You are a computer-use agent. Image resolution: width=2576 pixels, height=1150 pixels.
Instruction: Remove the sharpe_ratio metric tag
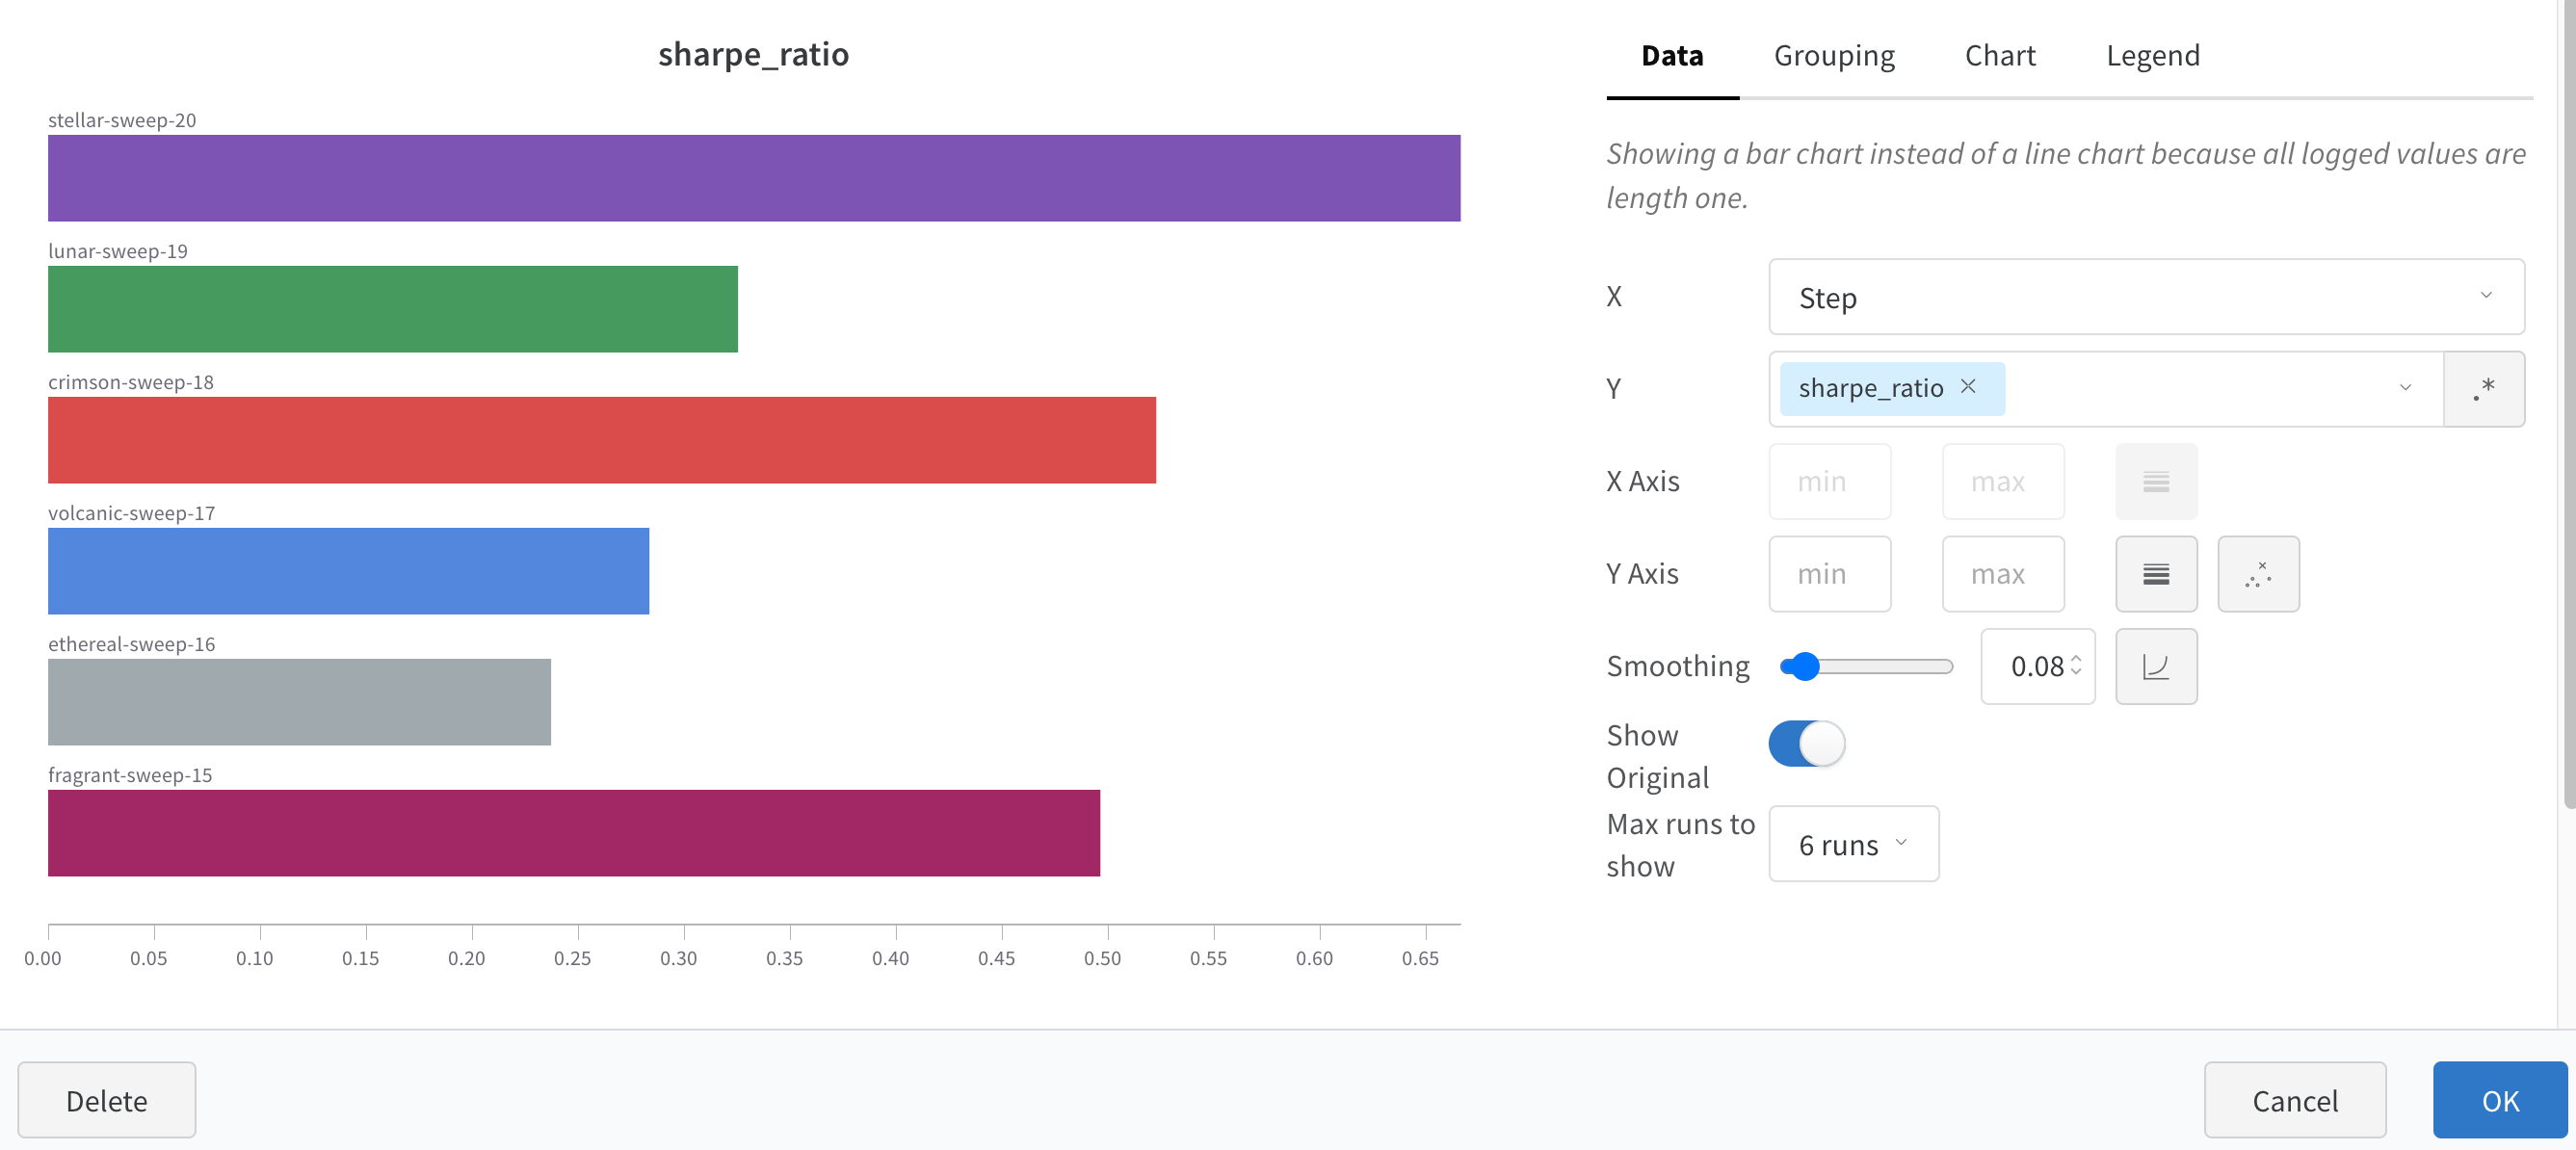coord(1967,388)
